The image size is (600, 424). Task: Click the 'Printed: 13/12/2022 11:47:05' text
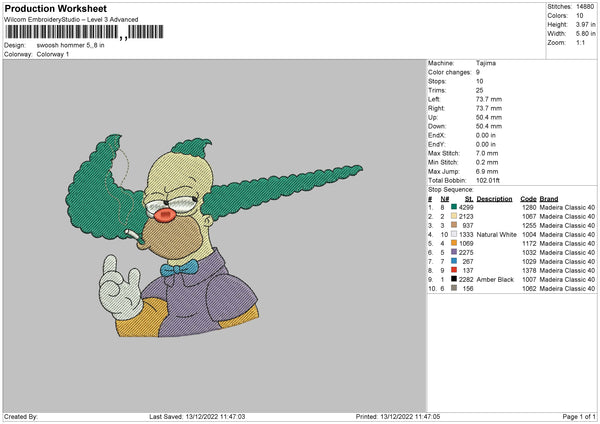(398, 417)
